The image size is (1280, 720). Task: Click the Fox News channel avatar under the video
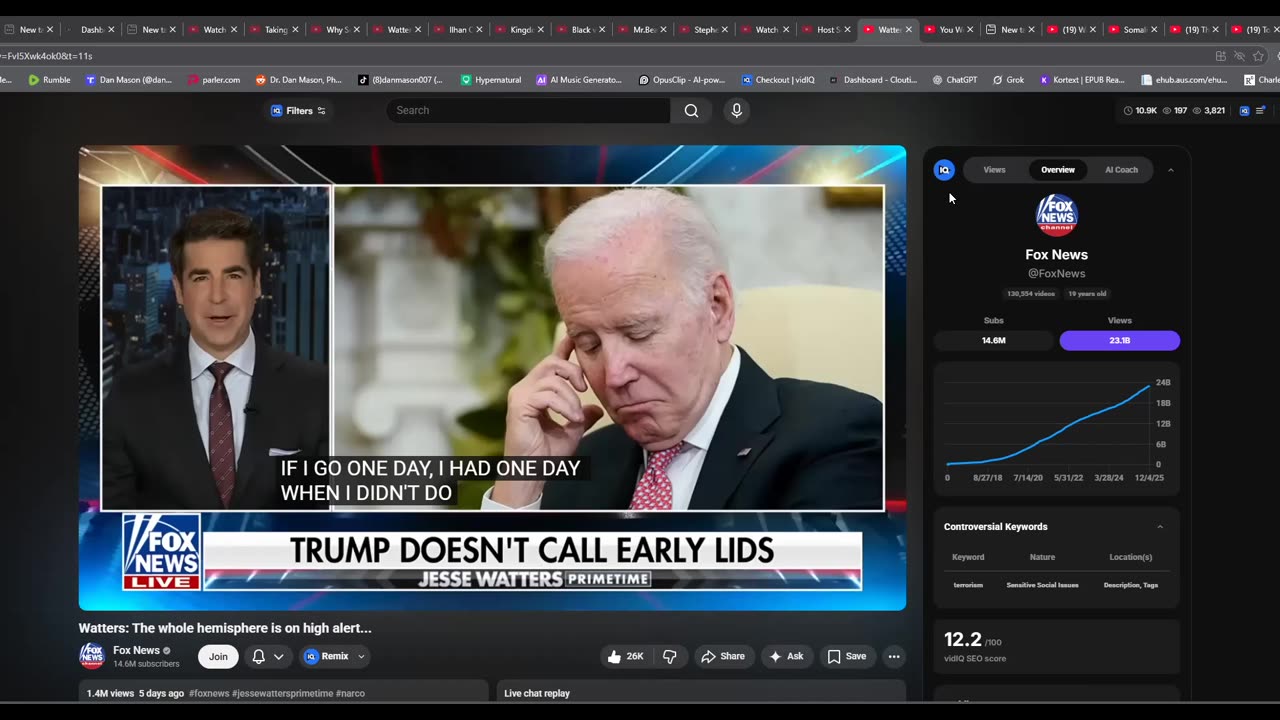tap(92, 656)
